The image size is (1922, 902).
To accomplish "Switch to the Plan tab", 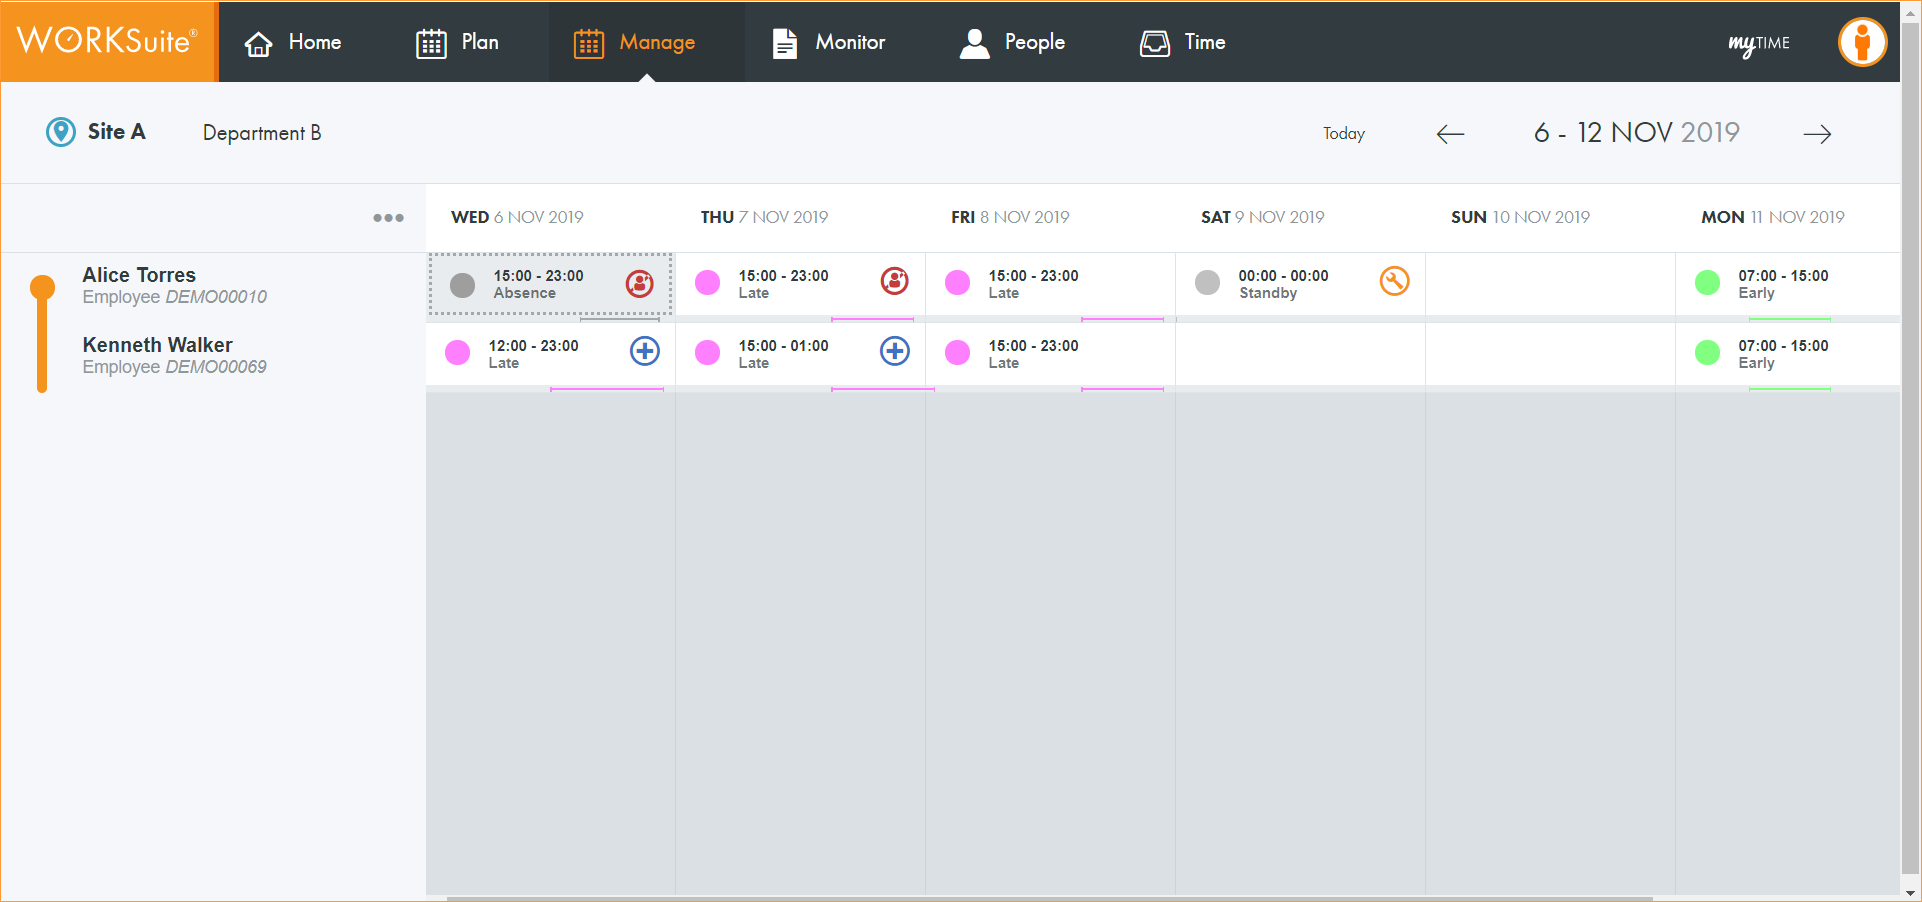I will click(458, 42).
